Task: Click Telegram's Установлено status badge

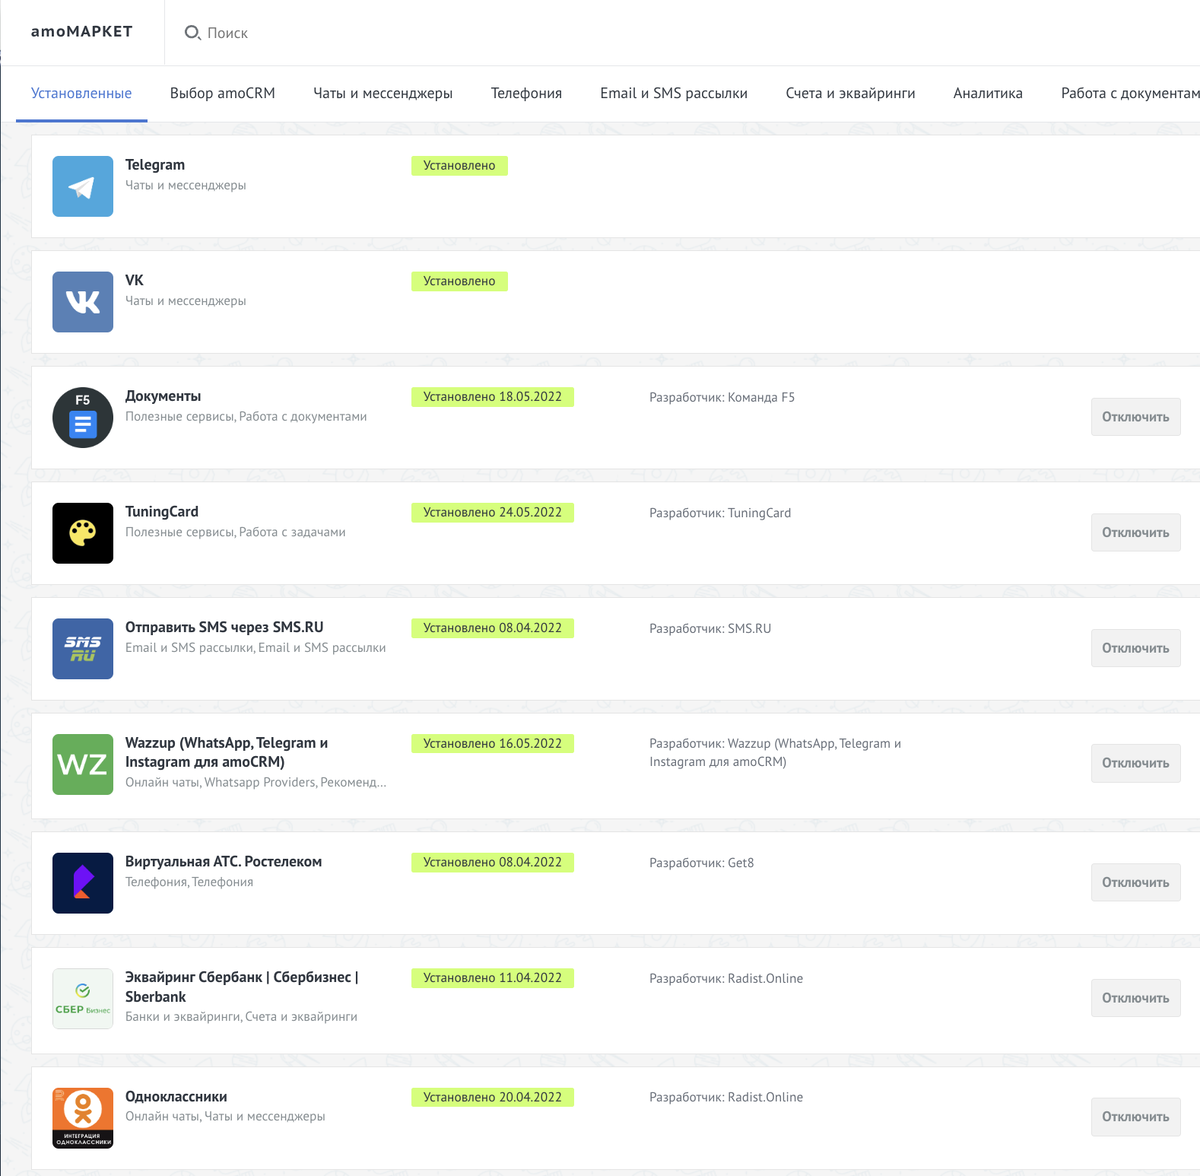Action: coord(459,165)
